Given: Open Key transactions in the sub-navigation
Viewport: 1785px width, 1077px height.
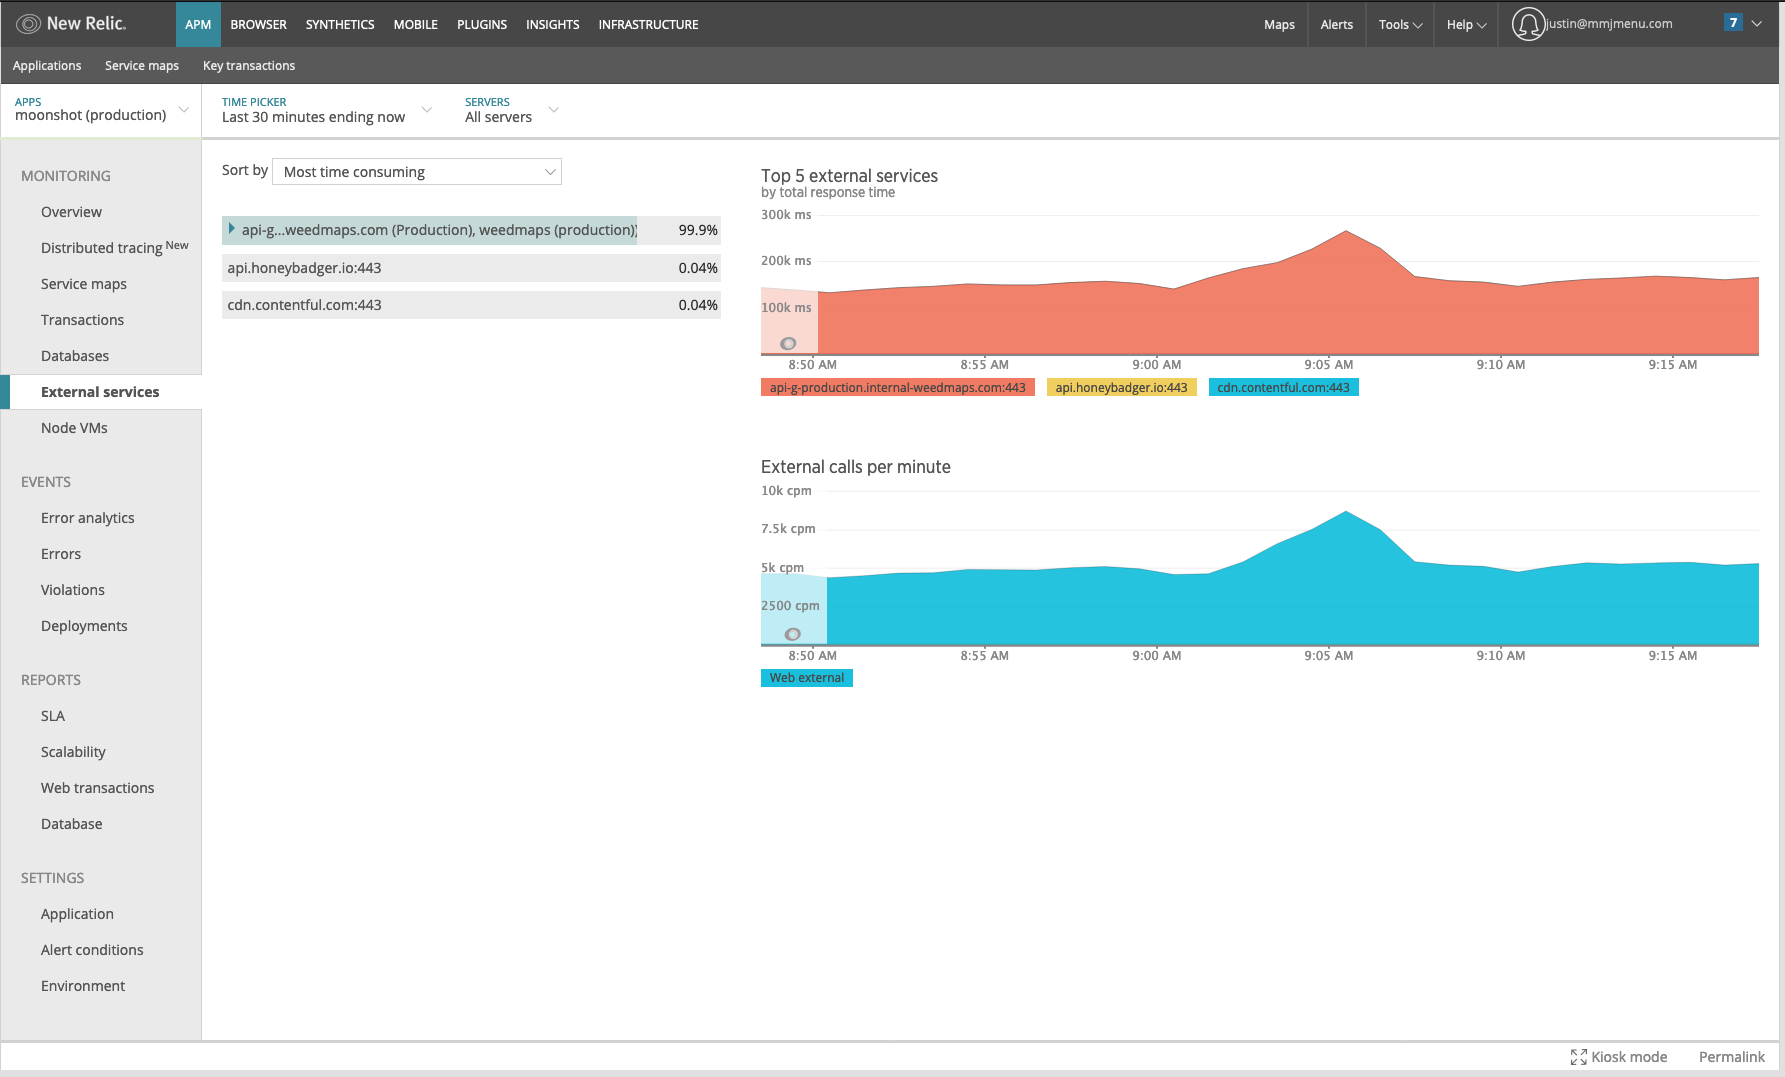Looking at the screenshot, I should click(249, 65).
